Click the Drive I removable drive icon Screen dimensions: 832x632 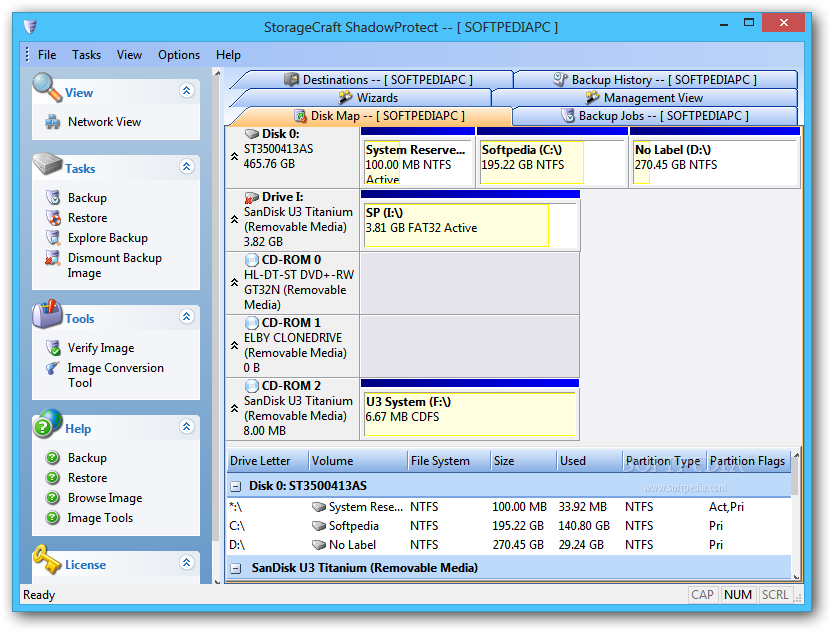[x=252, y=197]
